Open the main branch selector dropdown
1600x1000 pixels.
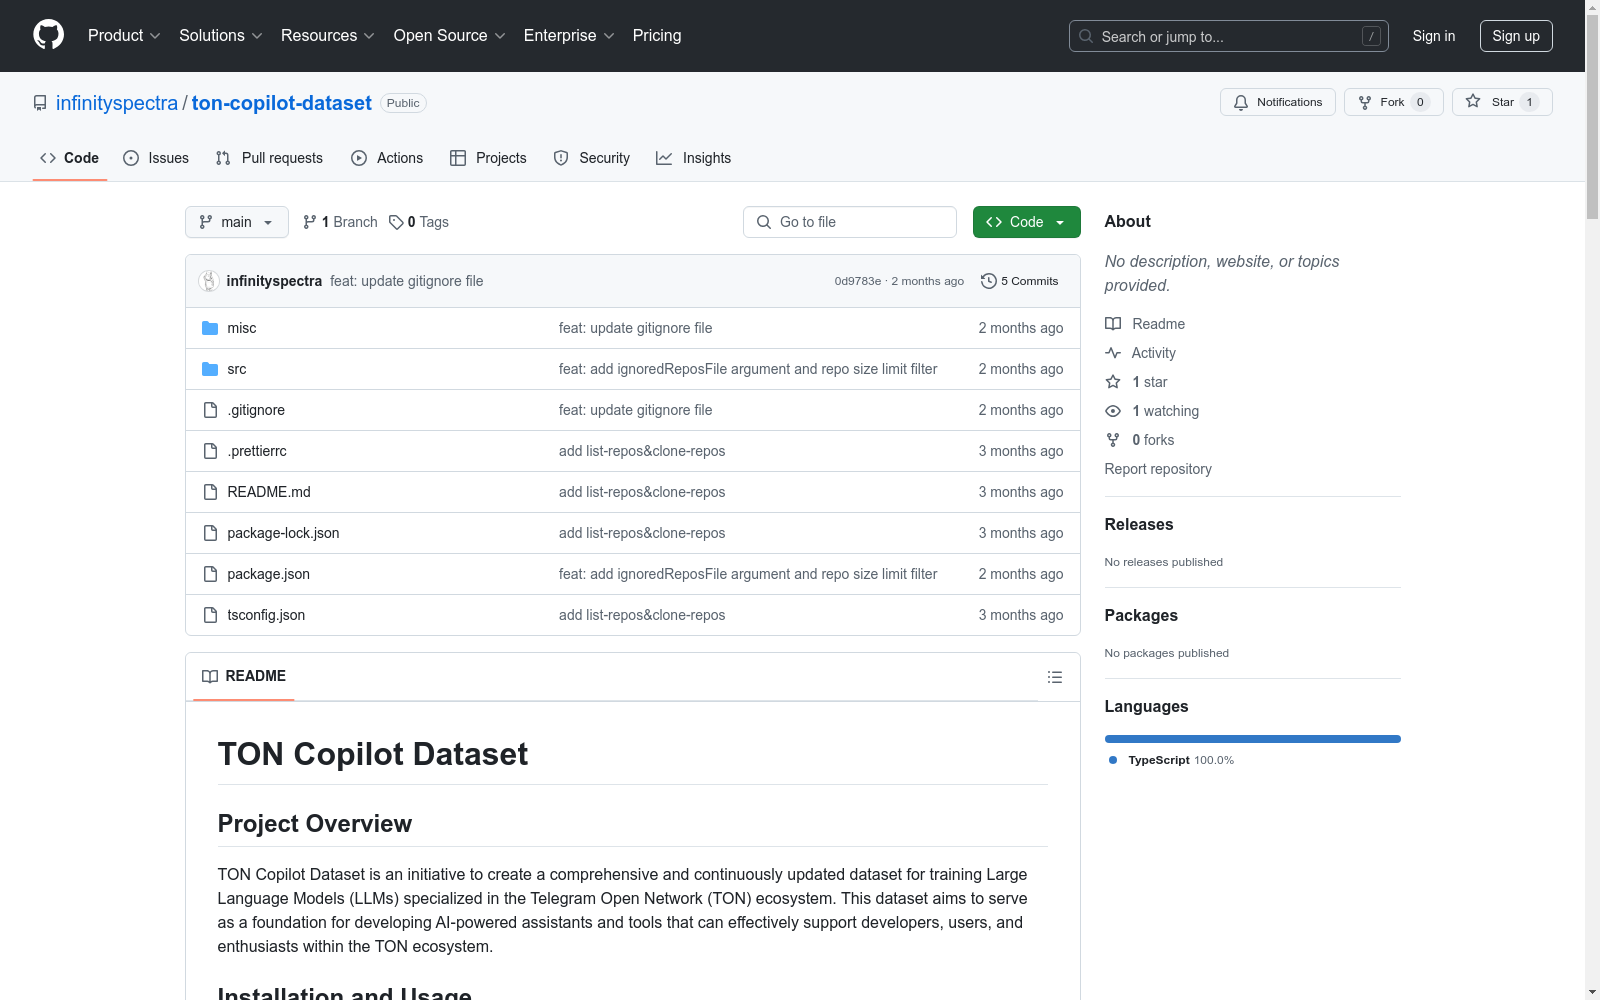237,222
